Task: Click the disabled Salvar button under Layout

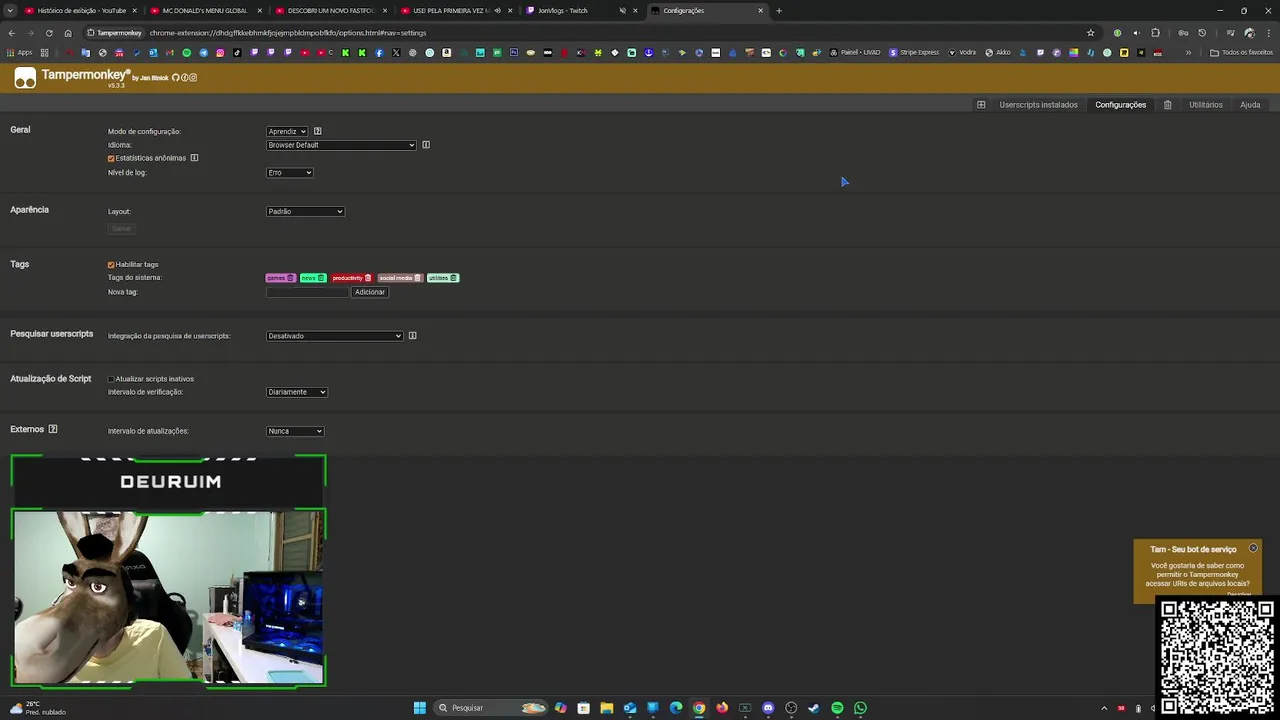Action: 121,229
